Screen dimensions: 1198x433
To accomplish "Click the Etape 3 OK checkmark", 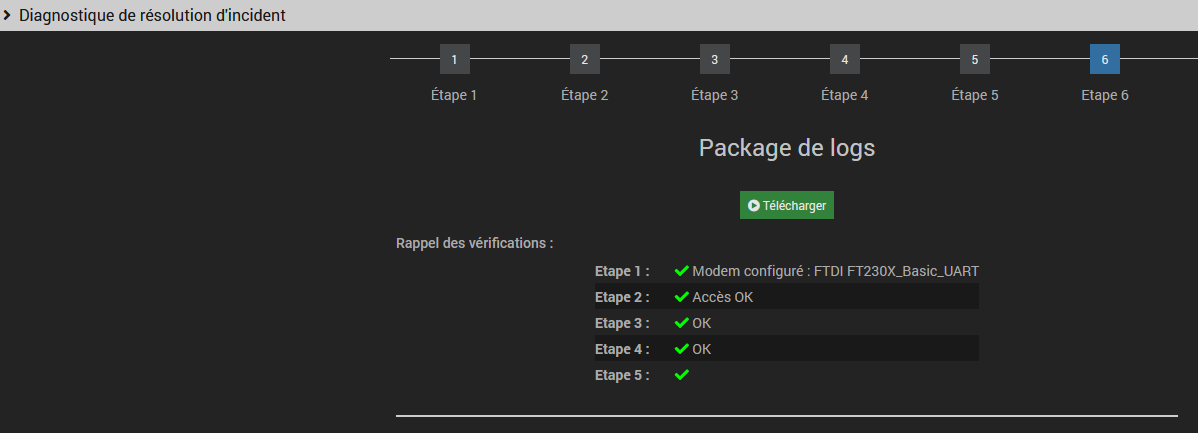I will 682,323.
